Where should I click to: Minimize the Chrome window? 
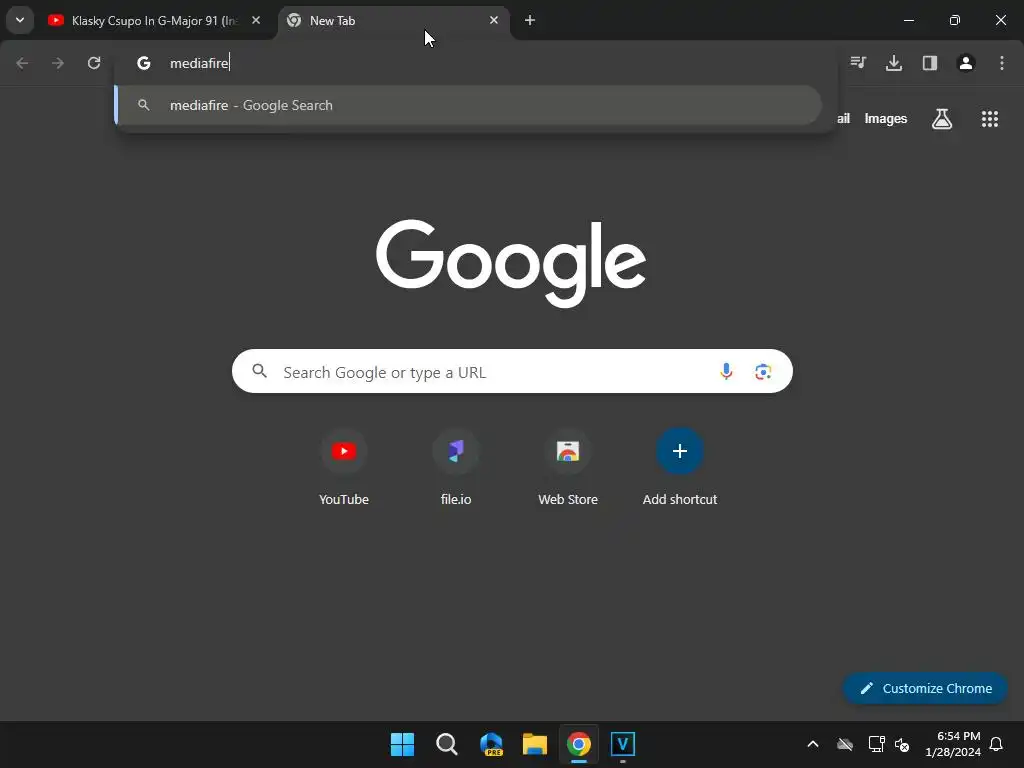click(x=909, y=20)
